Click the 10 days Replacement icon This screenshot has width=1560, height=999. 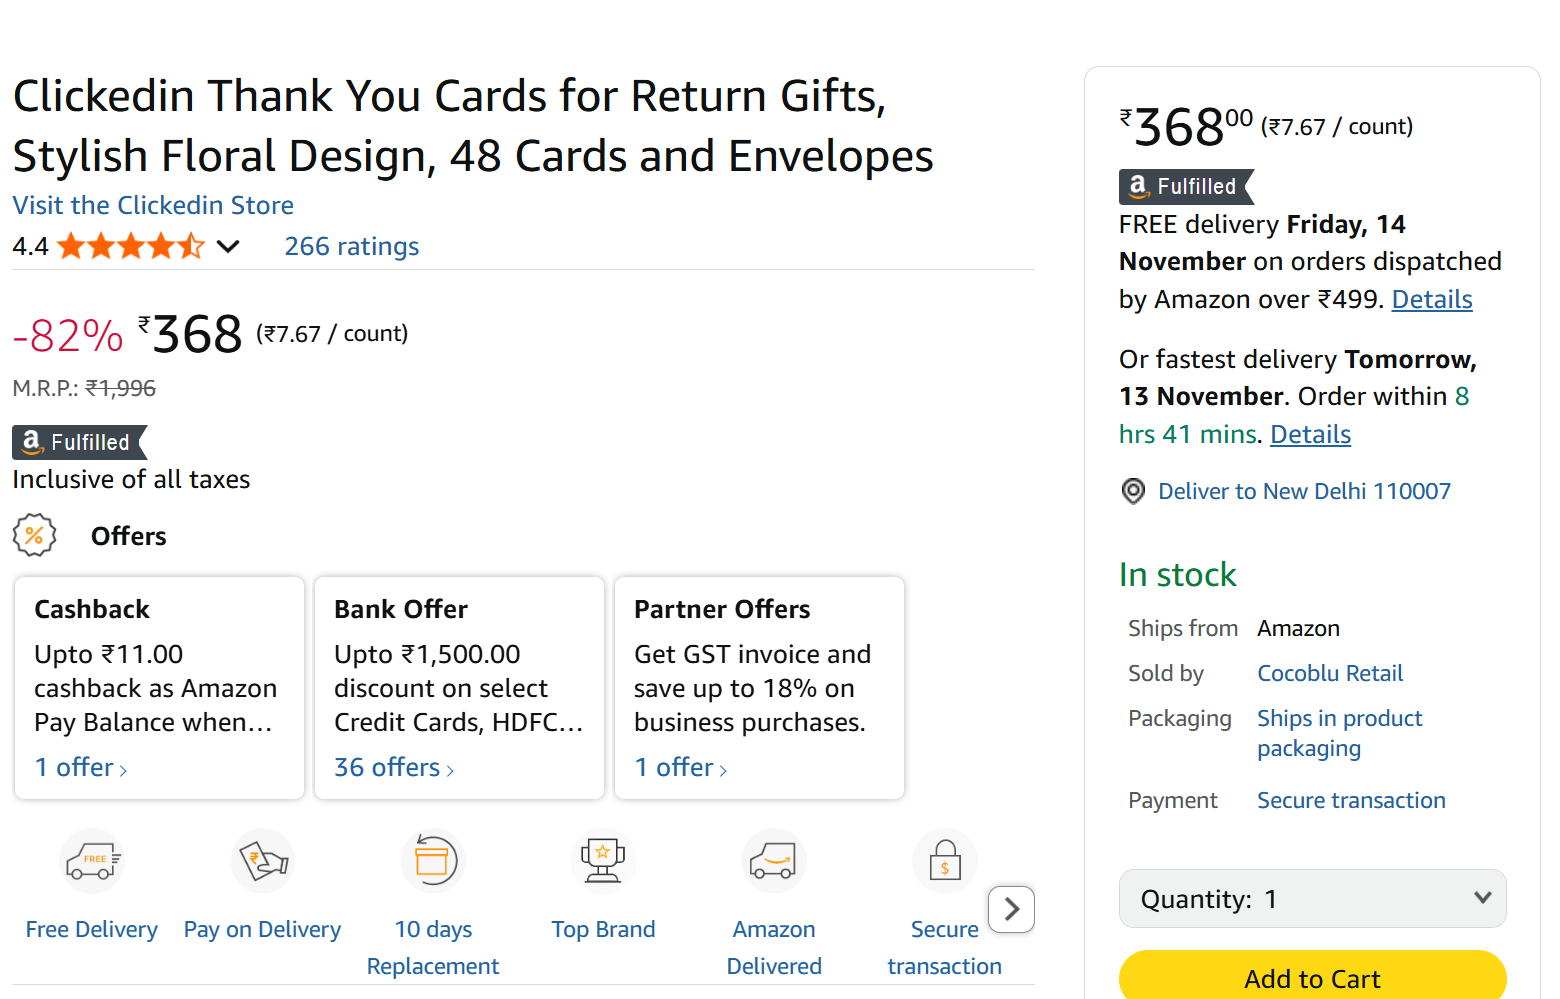point(433,860)
